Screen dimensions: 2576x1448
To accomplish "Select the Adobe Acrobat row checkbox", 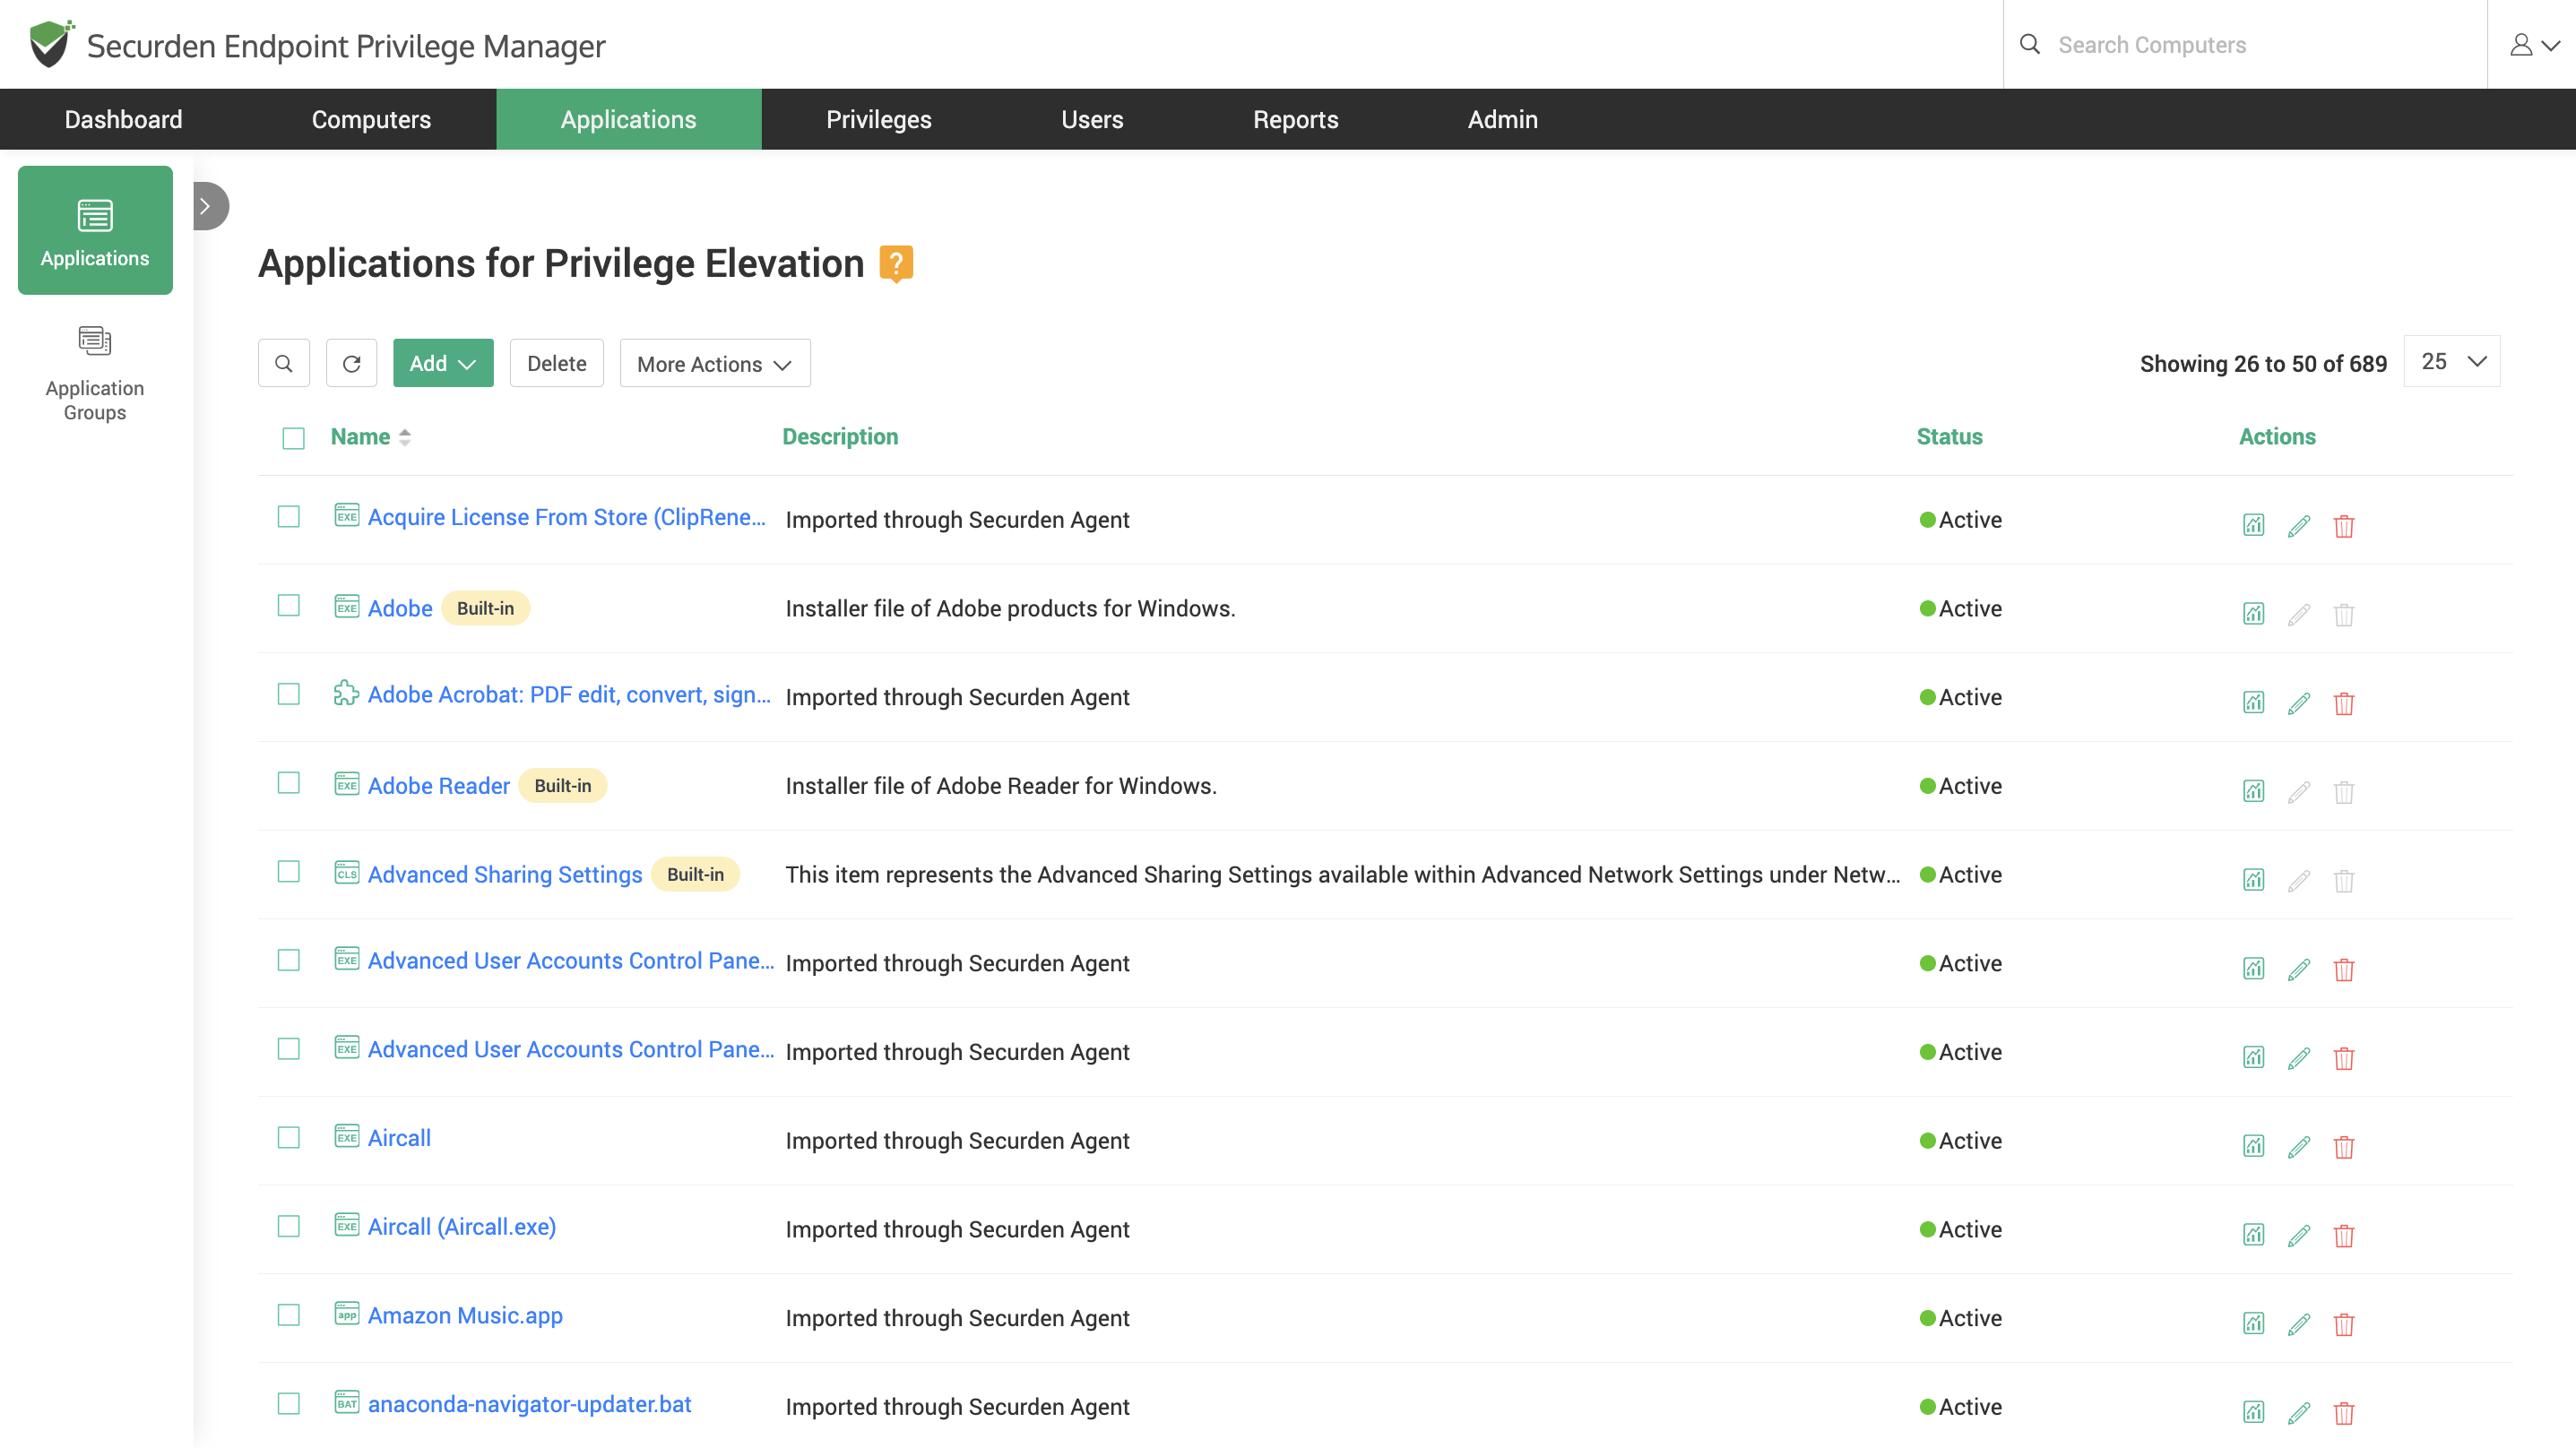I will click(289, 694).
